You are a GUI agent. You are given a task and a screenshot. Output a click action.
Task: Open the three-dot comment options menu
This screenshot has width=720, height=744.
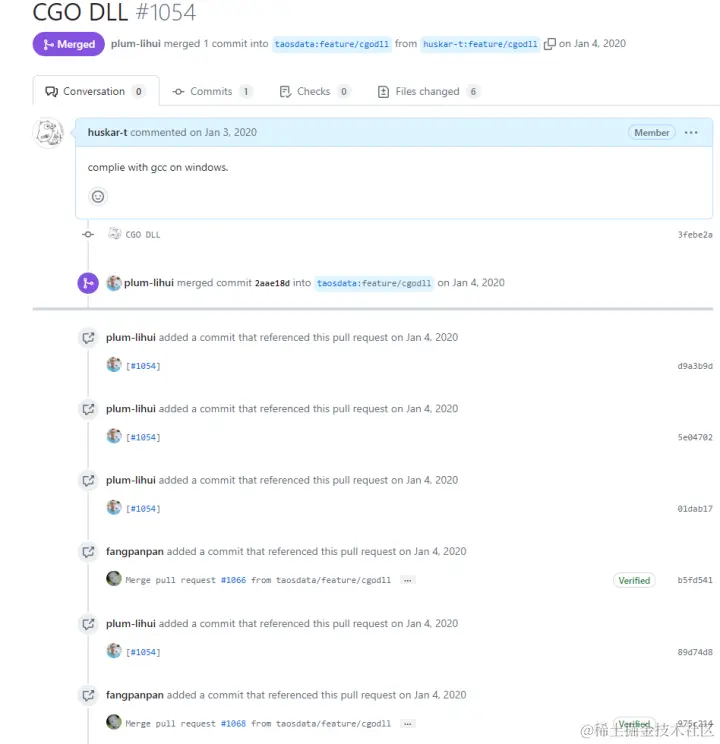(x=691, y=132)
